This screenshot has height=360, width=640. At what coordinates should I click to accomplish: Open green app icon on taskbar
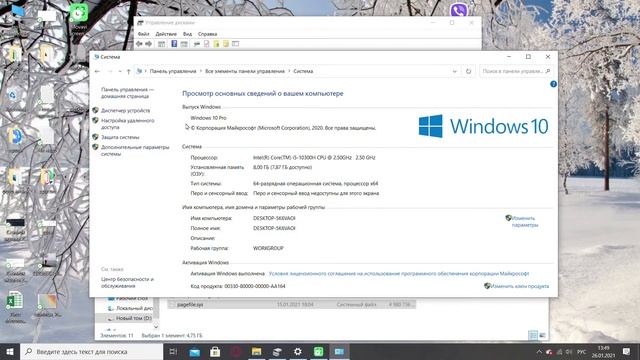click(x=318, y=351)
